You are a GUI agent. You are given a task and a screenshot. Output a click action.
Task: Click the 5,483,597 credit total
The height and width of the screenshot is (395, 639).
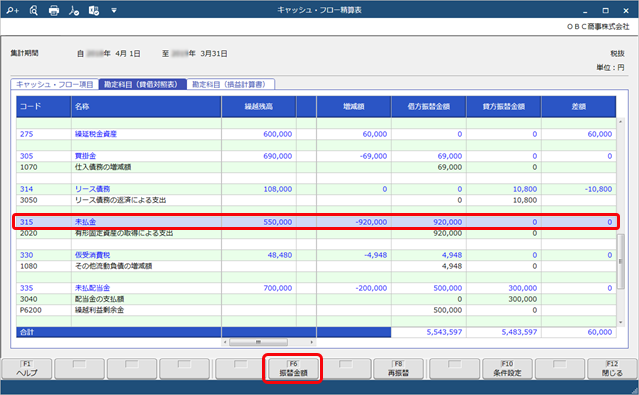[519, 332]
